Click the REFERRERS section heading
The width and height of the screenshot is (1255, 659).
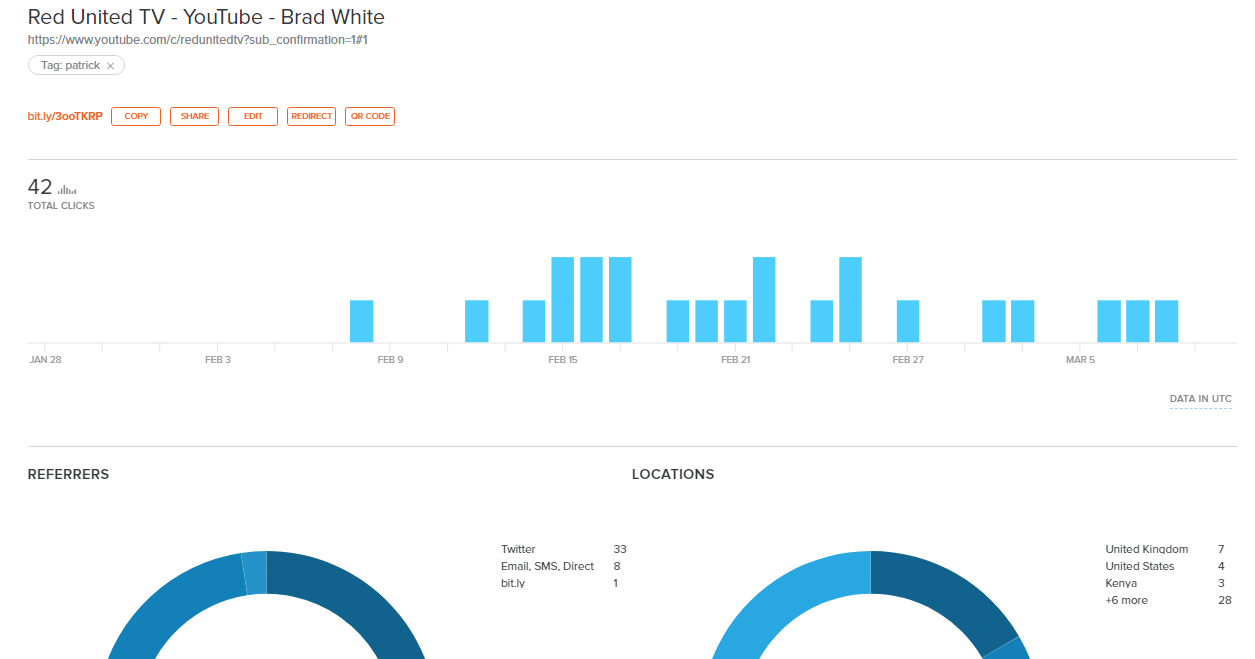pos(69,474)
